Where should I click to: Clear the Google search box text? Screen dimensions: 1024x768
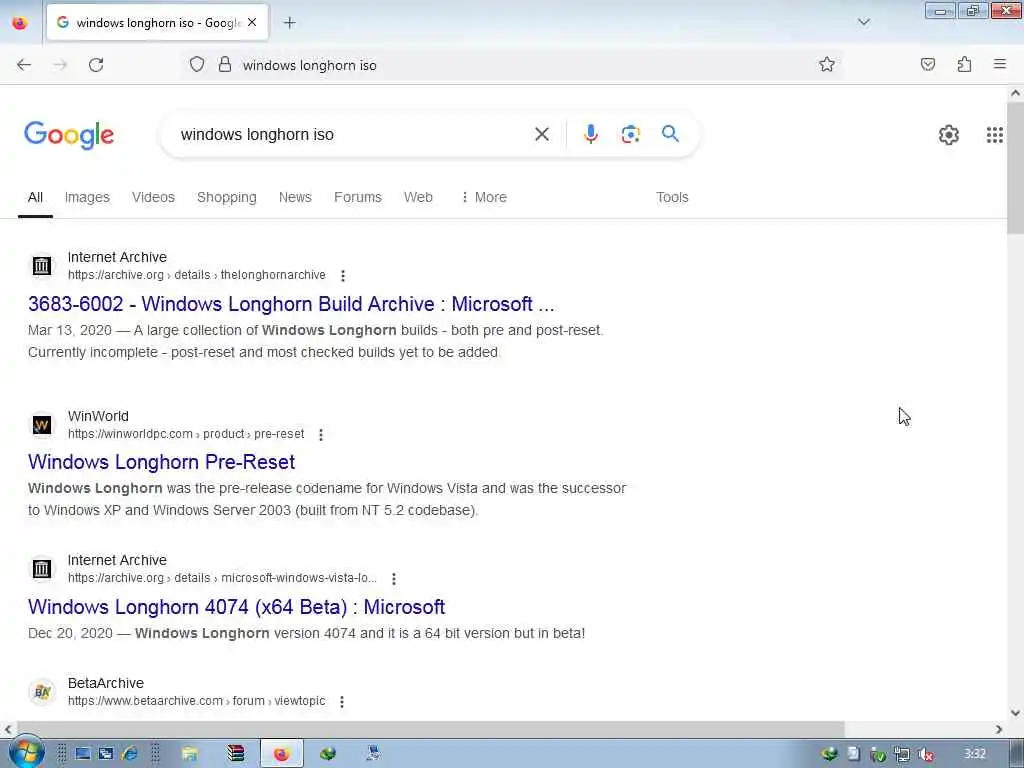click(x=541, y=135)
